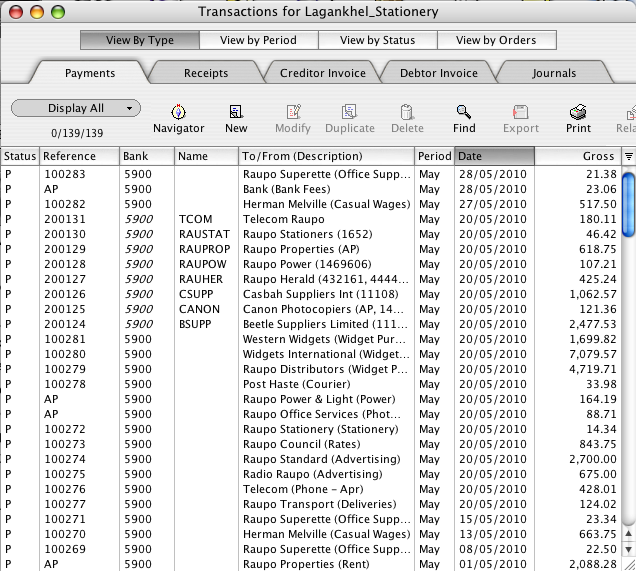Click the vertical scrollbar thumb

[x=629, y=204]
